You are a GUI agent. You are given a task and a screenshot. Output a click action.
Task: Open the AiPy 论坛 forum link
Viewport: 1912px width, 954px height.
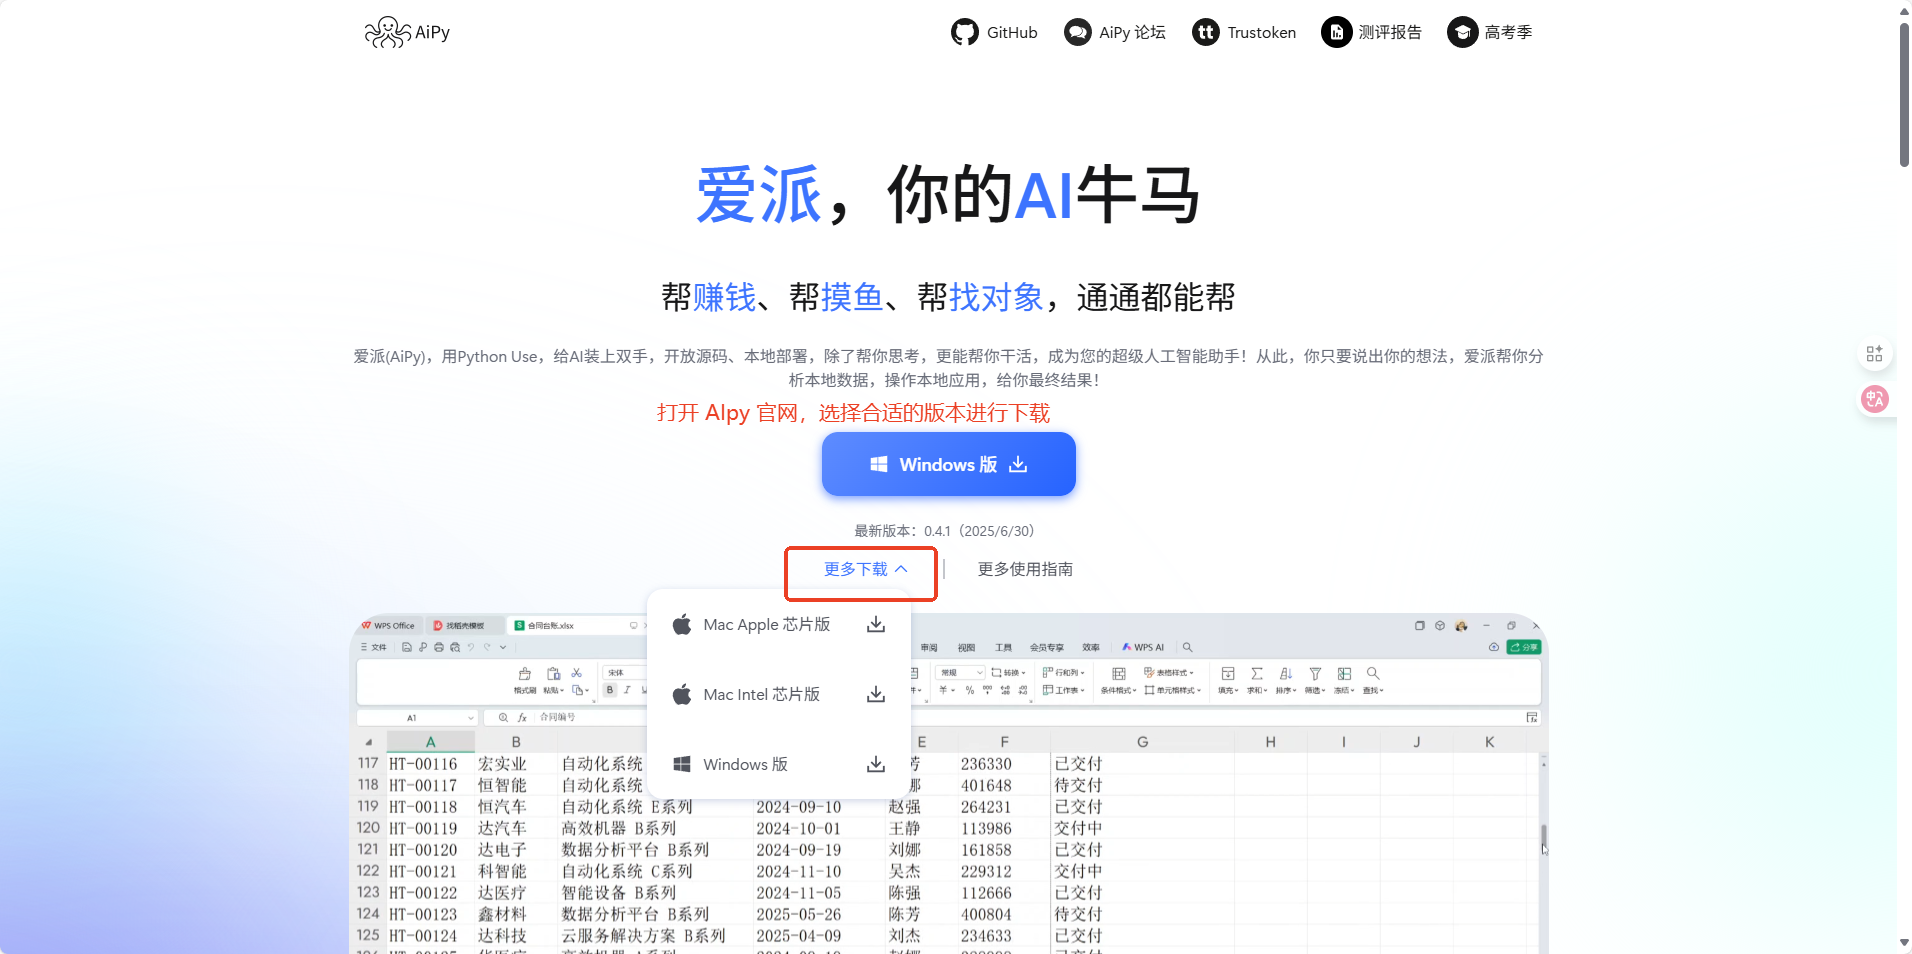[x=1115, y=32]
